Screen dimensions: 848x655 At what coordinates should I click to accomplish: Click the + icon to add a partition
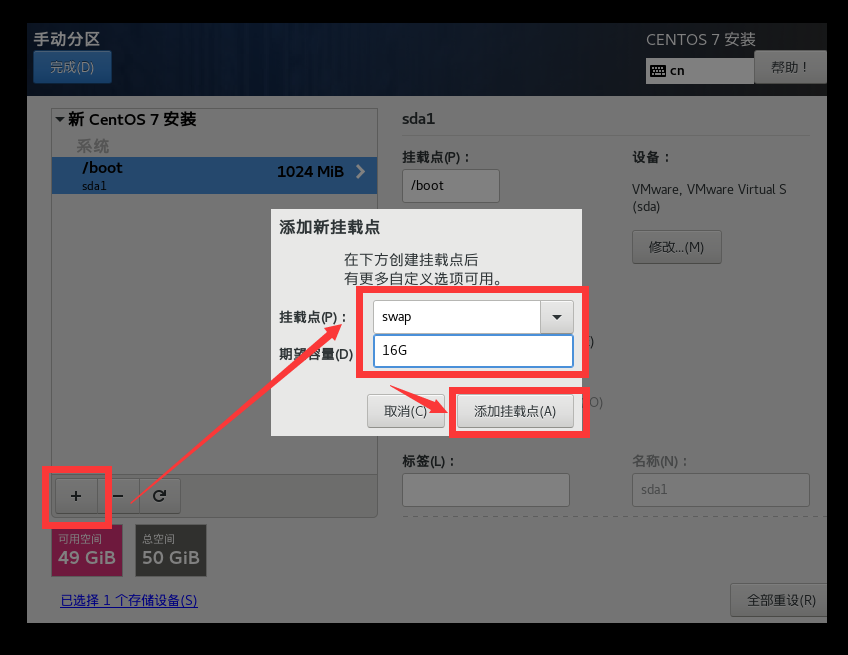tap(77, 496)
